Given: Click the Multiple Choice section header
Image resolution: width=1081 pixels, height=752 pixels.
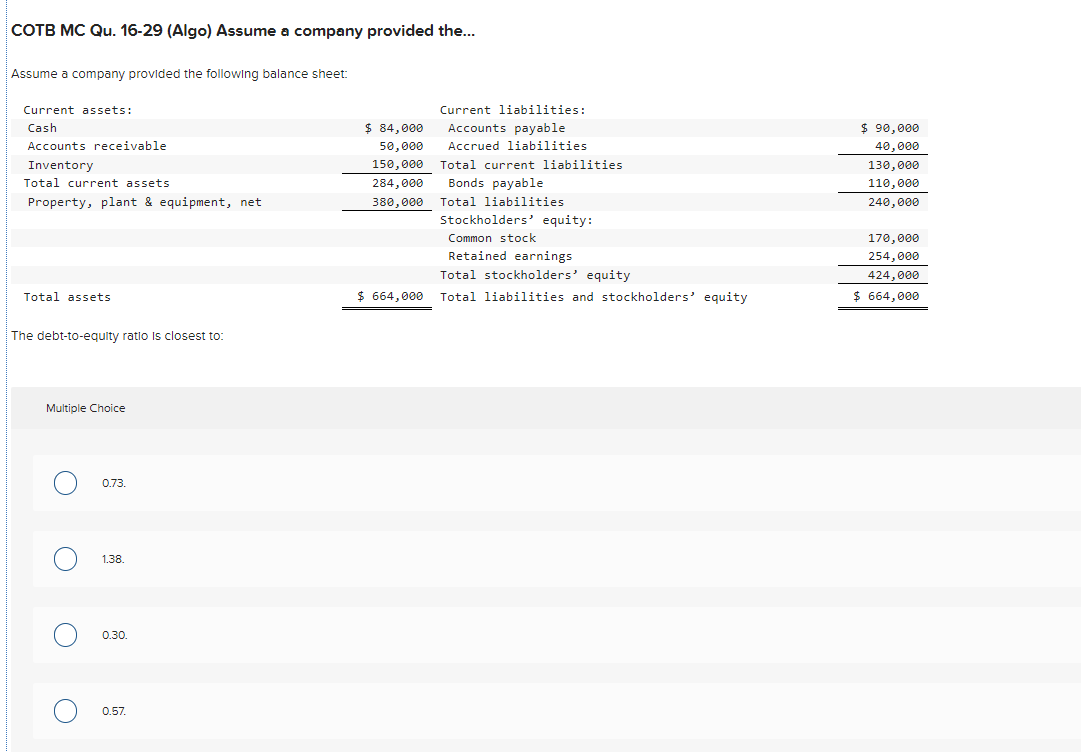Looking at the screenshot, I should 86,407.
